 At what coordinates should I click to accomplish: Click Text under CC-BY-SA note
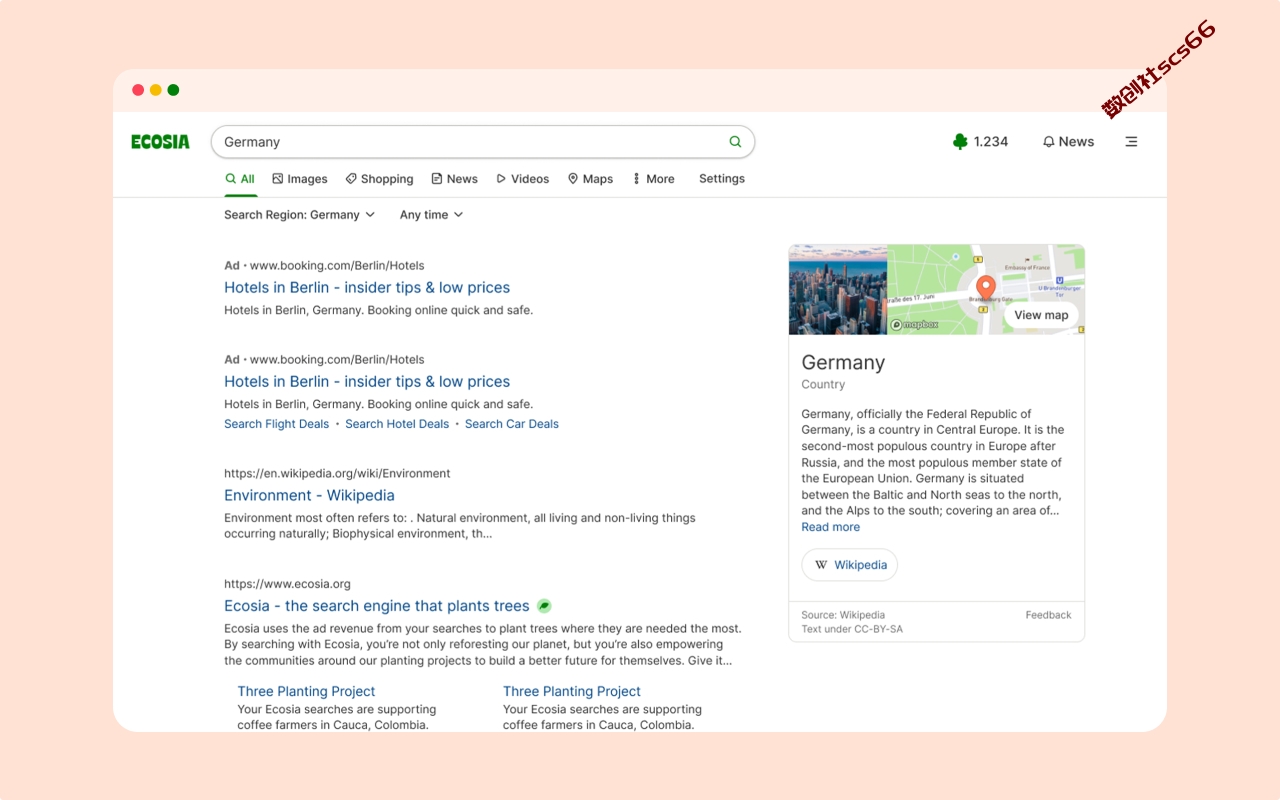click(852, 629)
